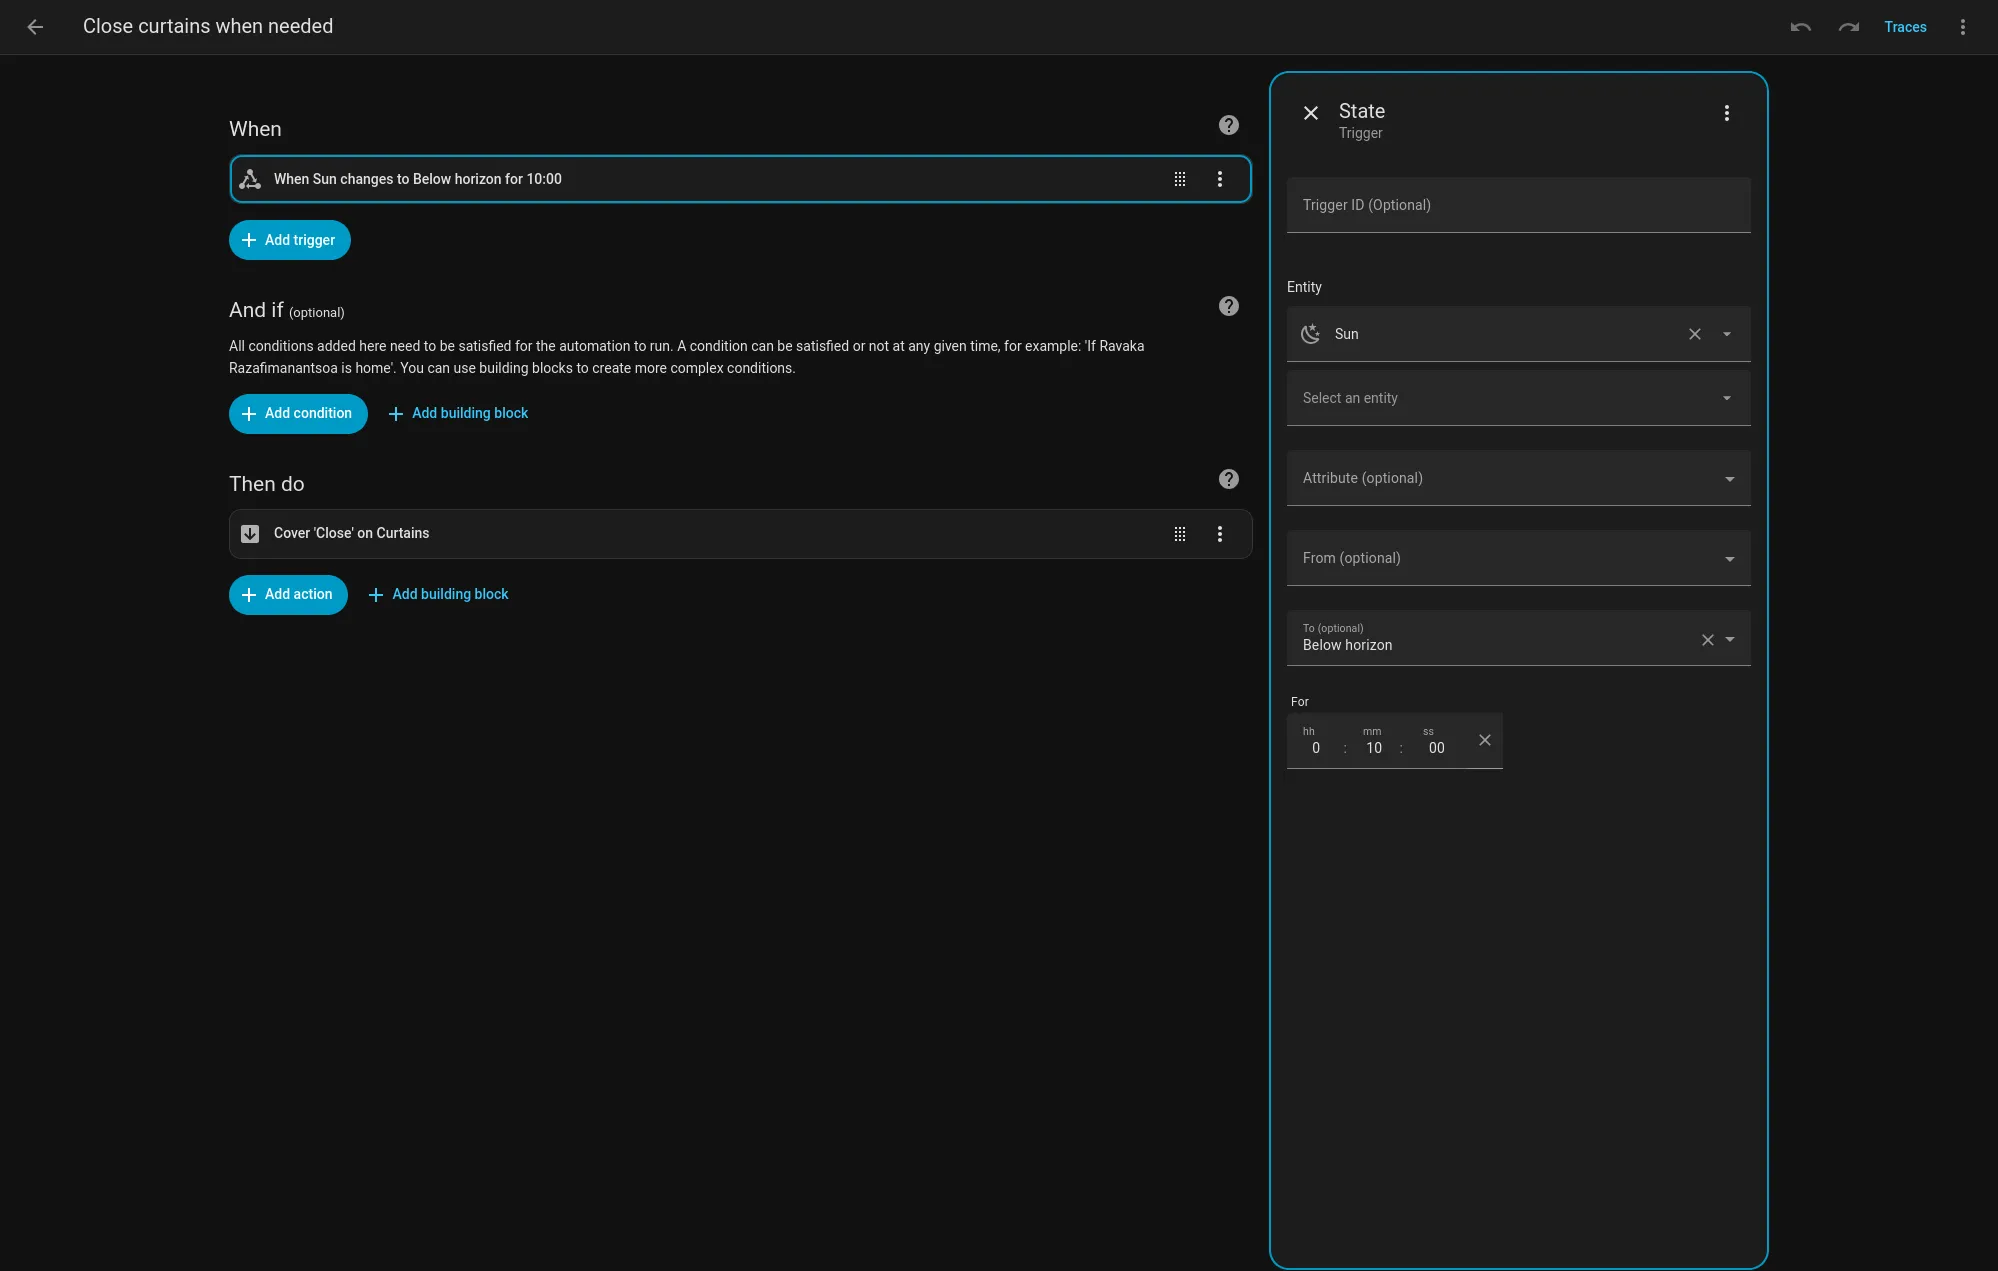
Task: Click 'Add building block' under Then do
Action: pyautogui.click(x=449, y=594)
